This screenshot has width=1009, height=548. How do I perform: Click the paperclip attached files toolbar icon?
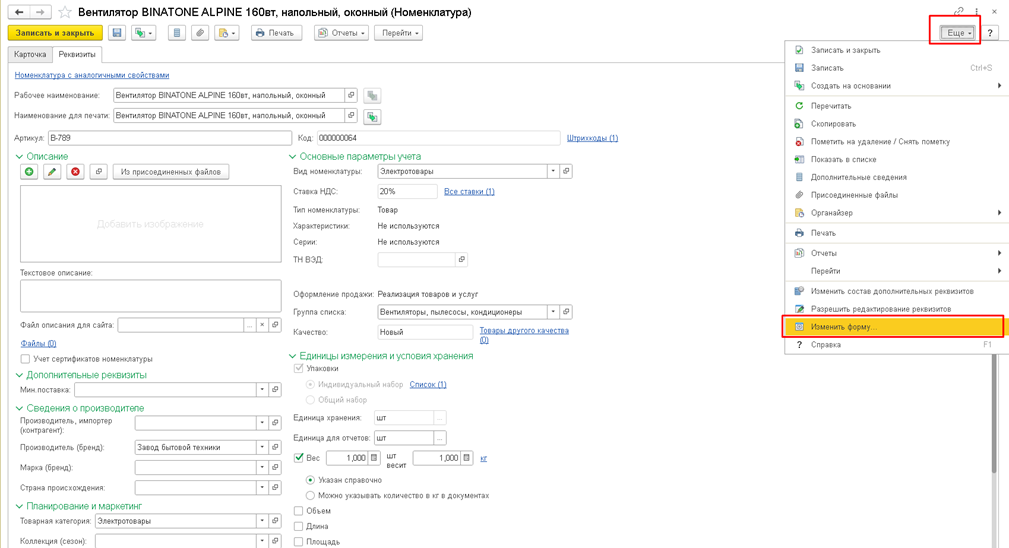(x=200, y=33)
